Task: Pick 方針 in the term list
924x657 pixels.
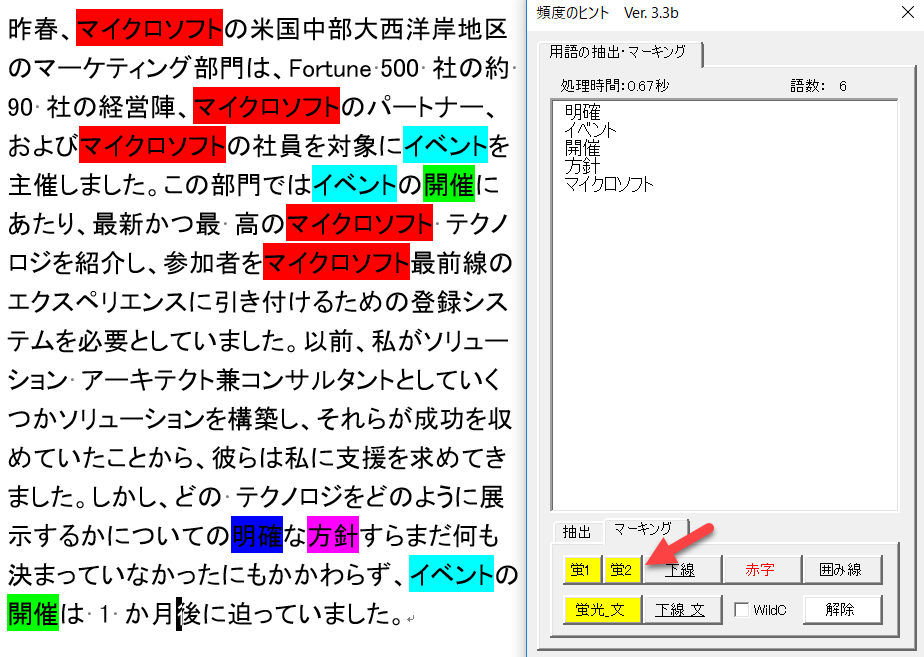Action: (583, 166)
